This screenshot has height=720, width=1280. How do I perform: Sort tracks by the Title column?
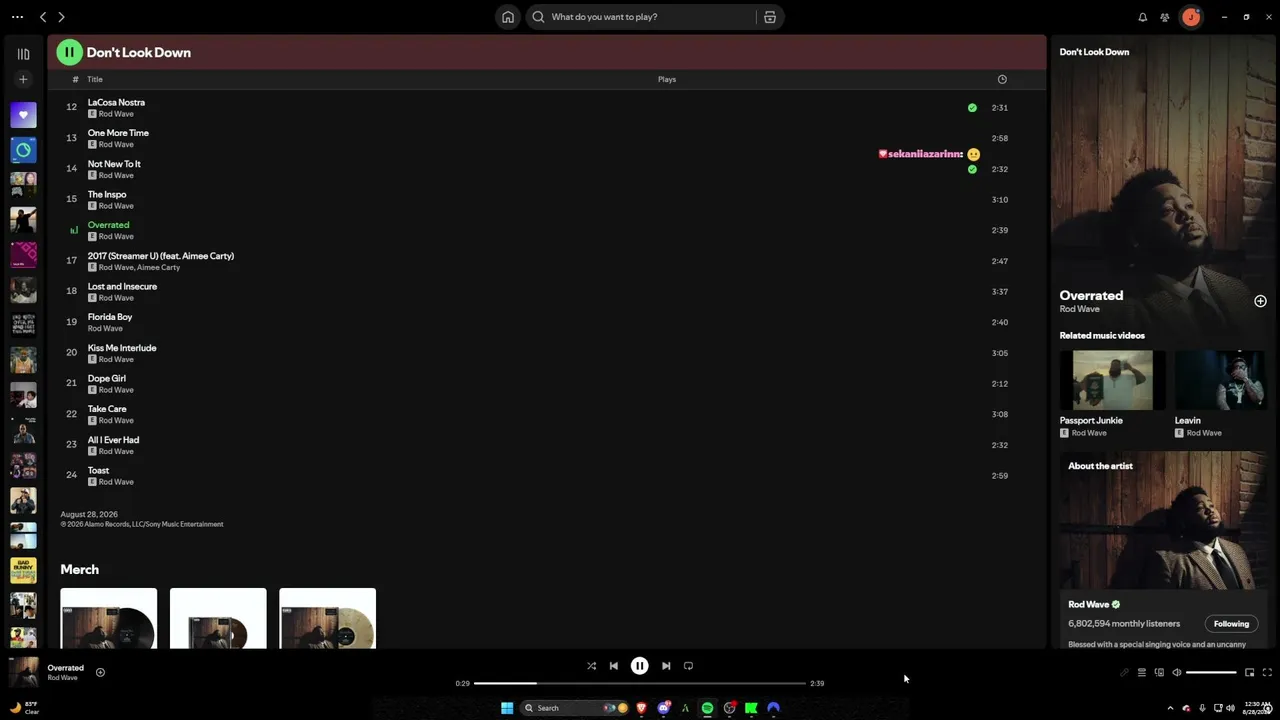coord(95,79)
